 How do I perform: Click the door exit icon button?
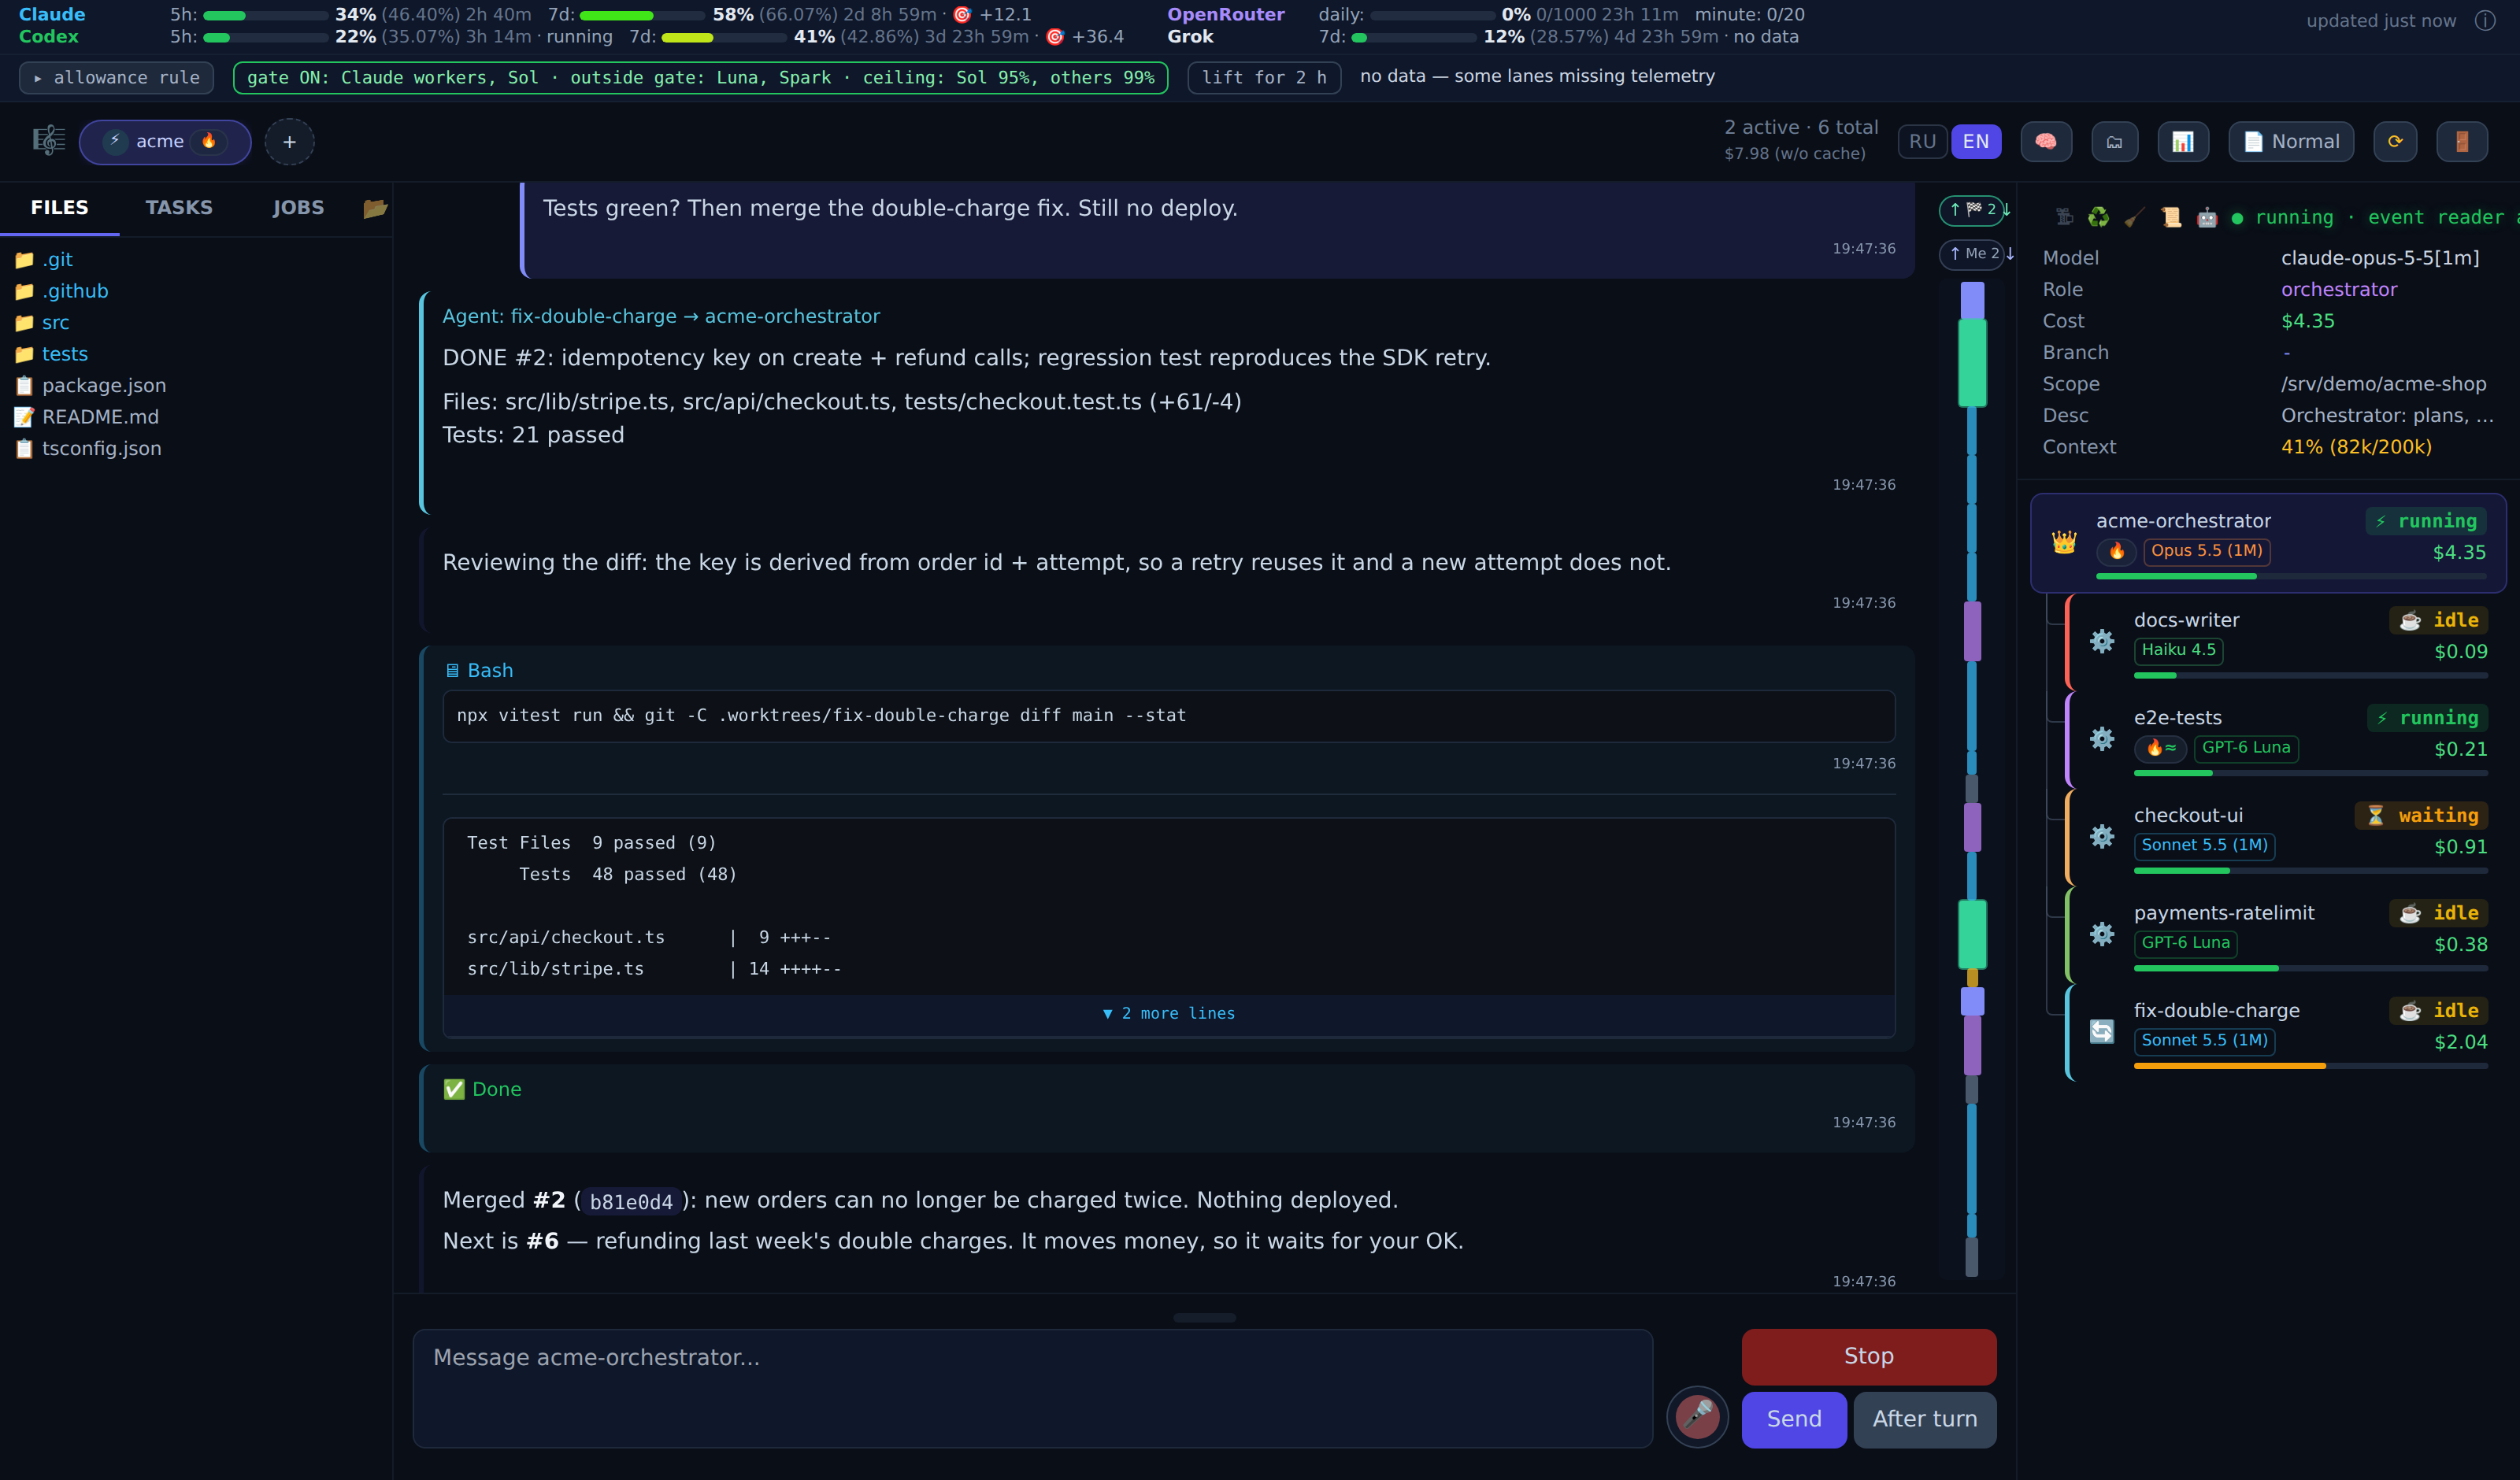tap(2462, 142)
